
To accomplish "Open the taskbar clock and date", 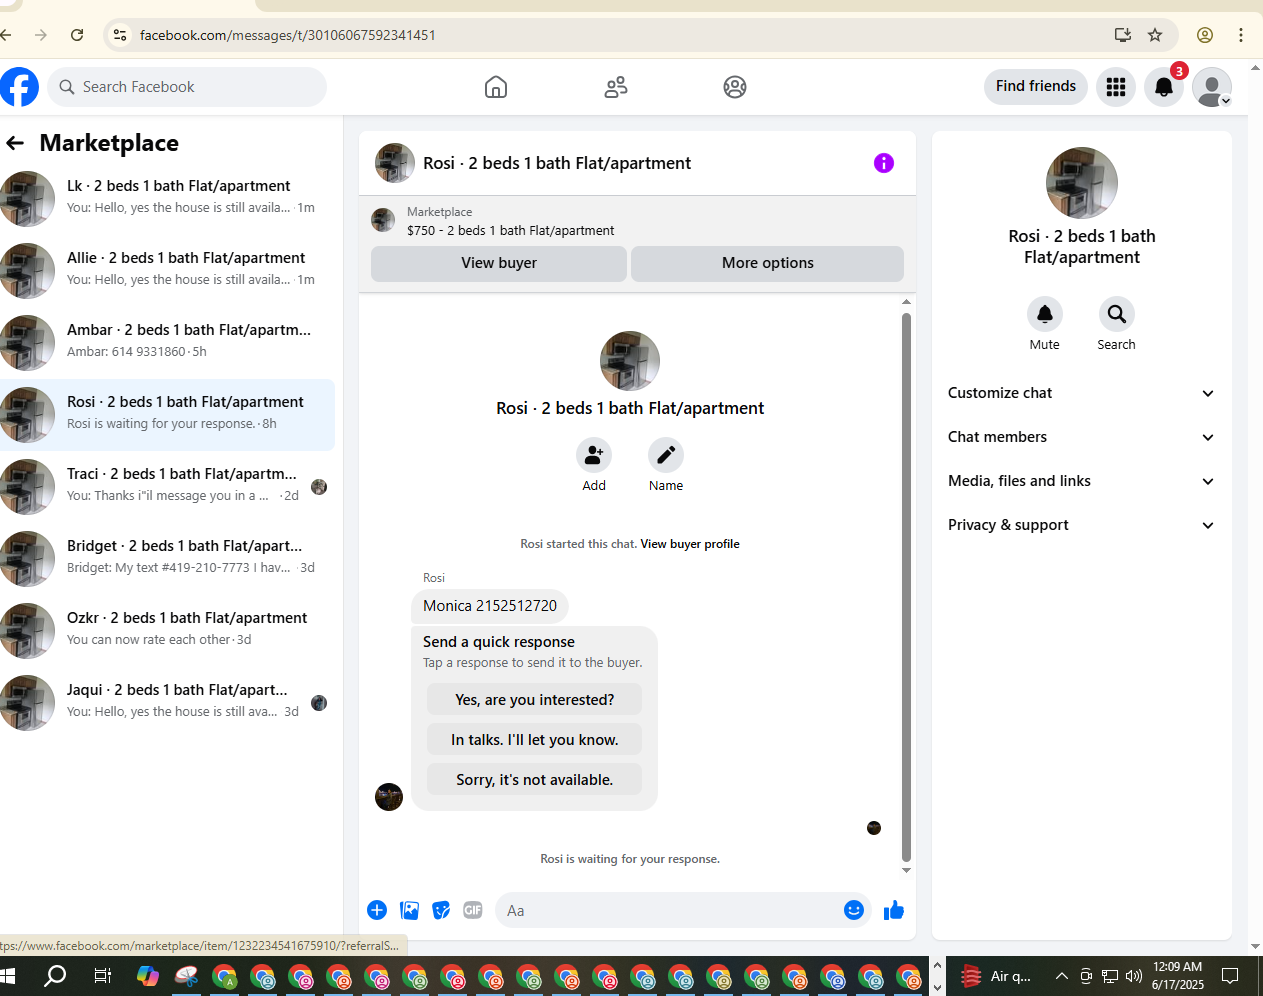I will click(1178, 976).
